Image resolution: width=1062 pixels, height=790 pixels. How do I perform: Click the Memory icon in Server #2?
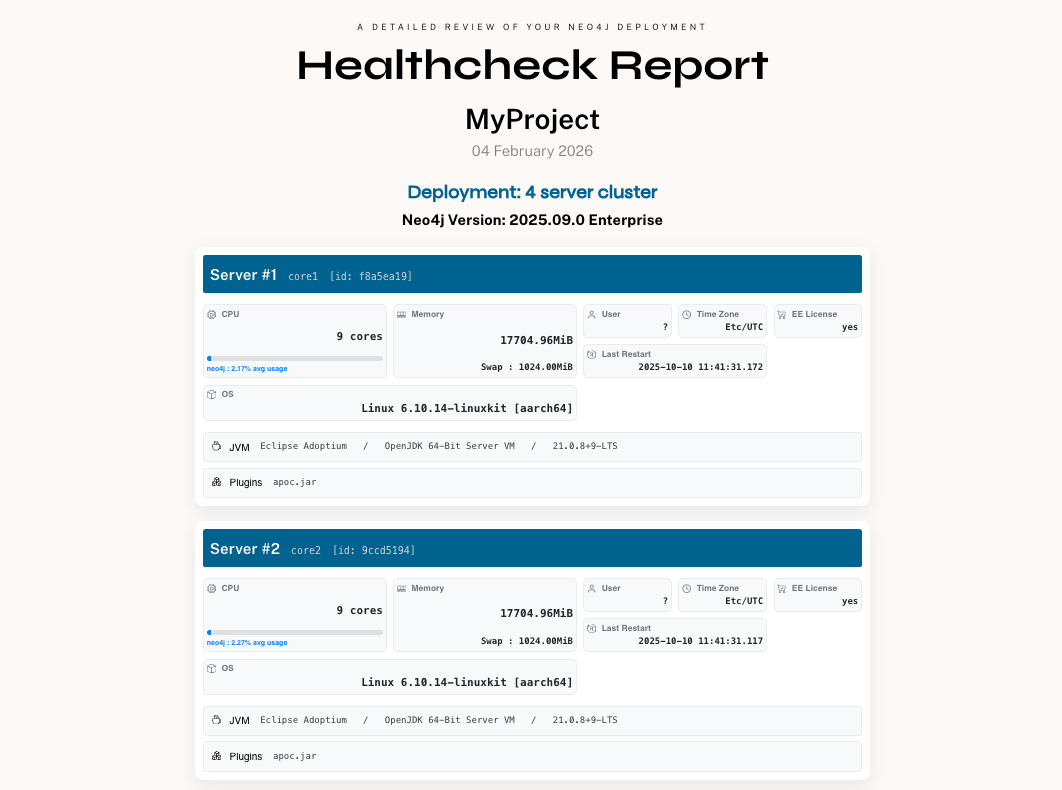[402, 589]
